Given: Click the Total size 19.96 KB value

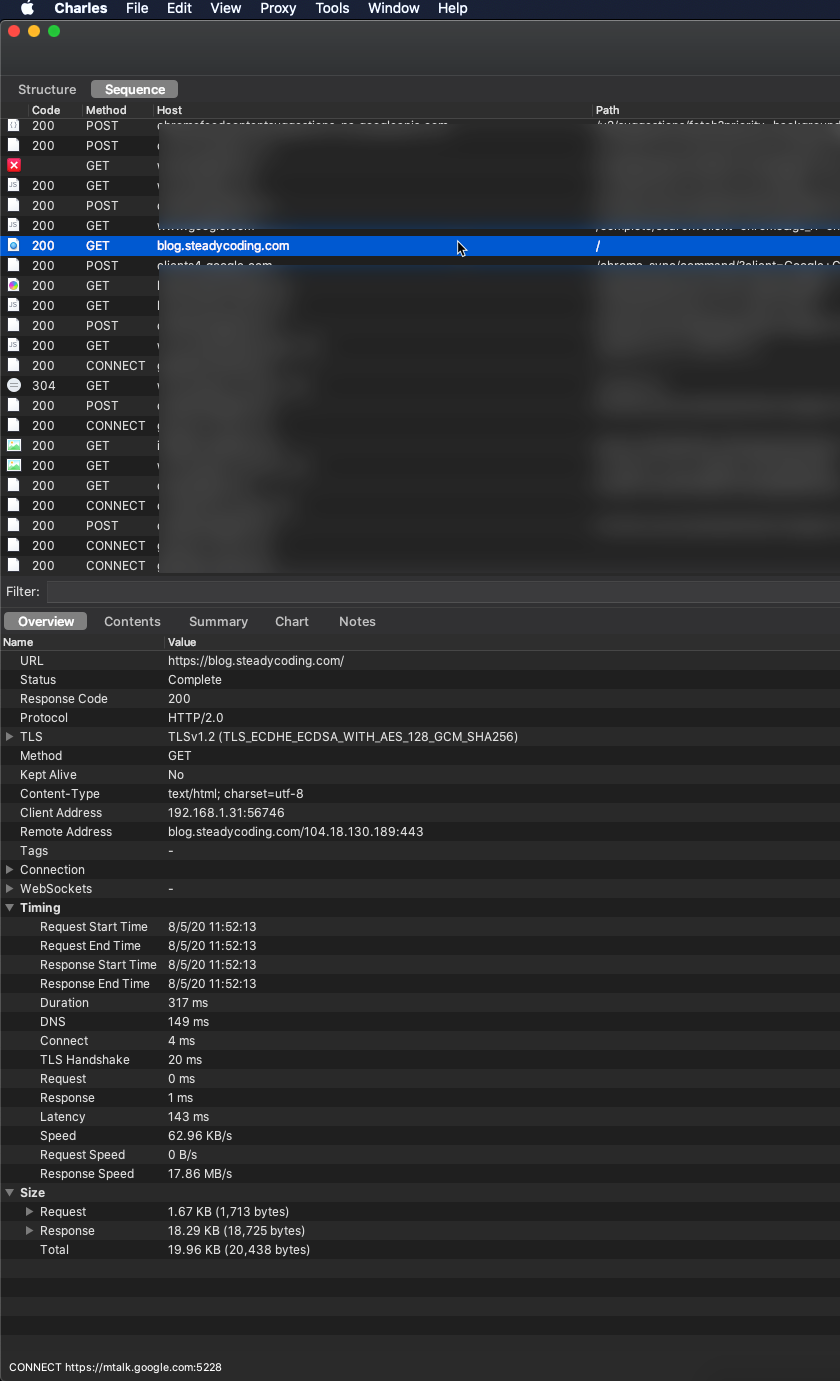Looking at the screenshot, I should click(239, 1250).
